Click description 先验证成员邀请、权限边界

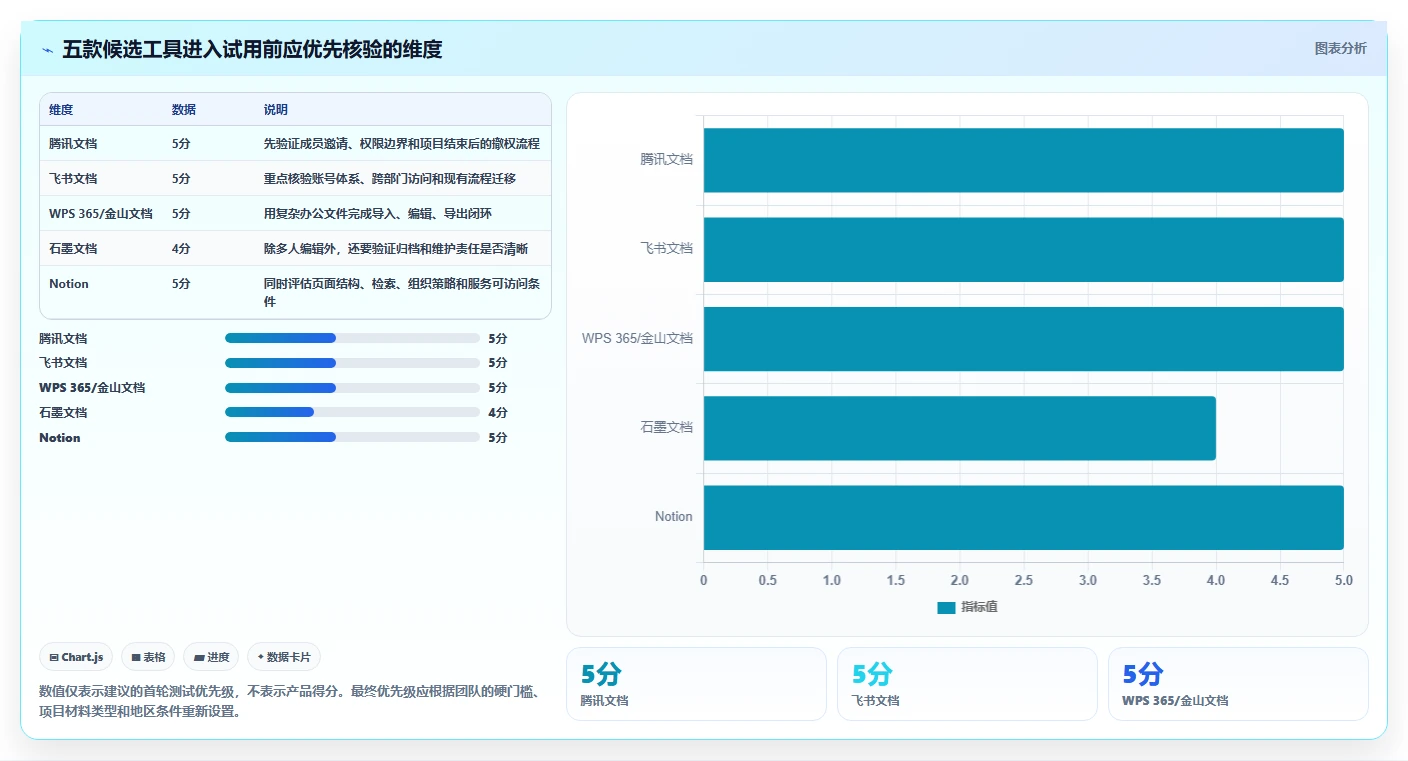[402, 143]
